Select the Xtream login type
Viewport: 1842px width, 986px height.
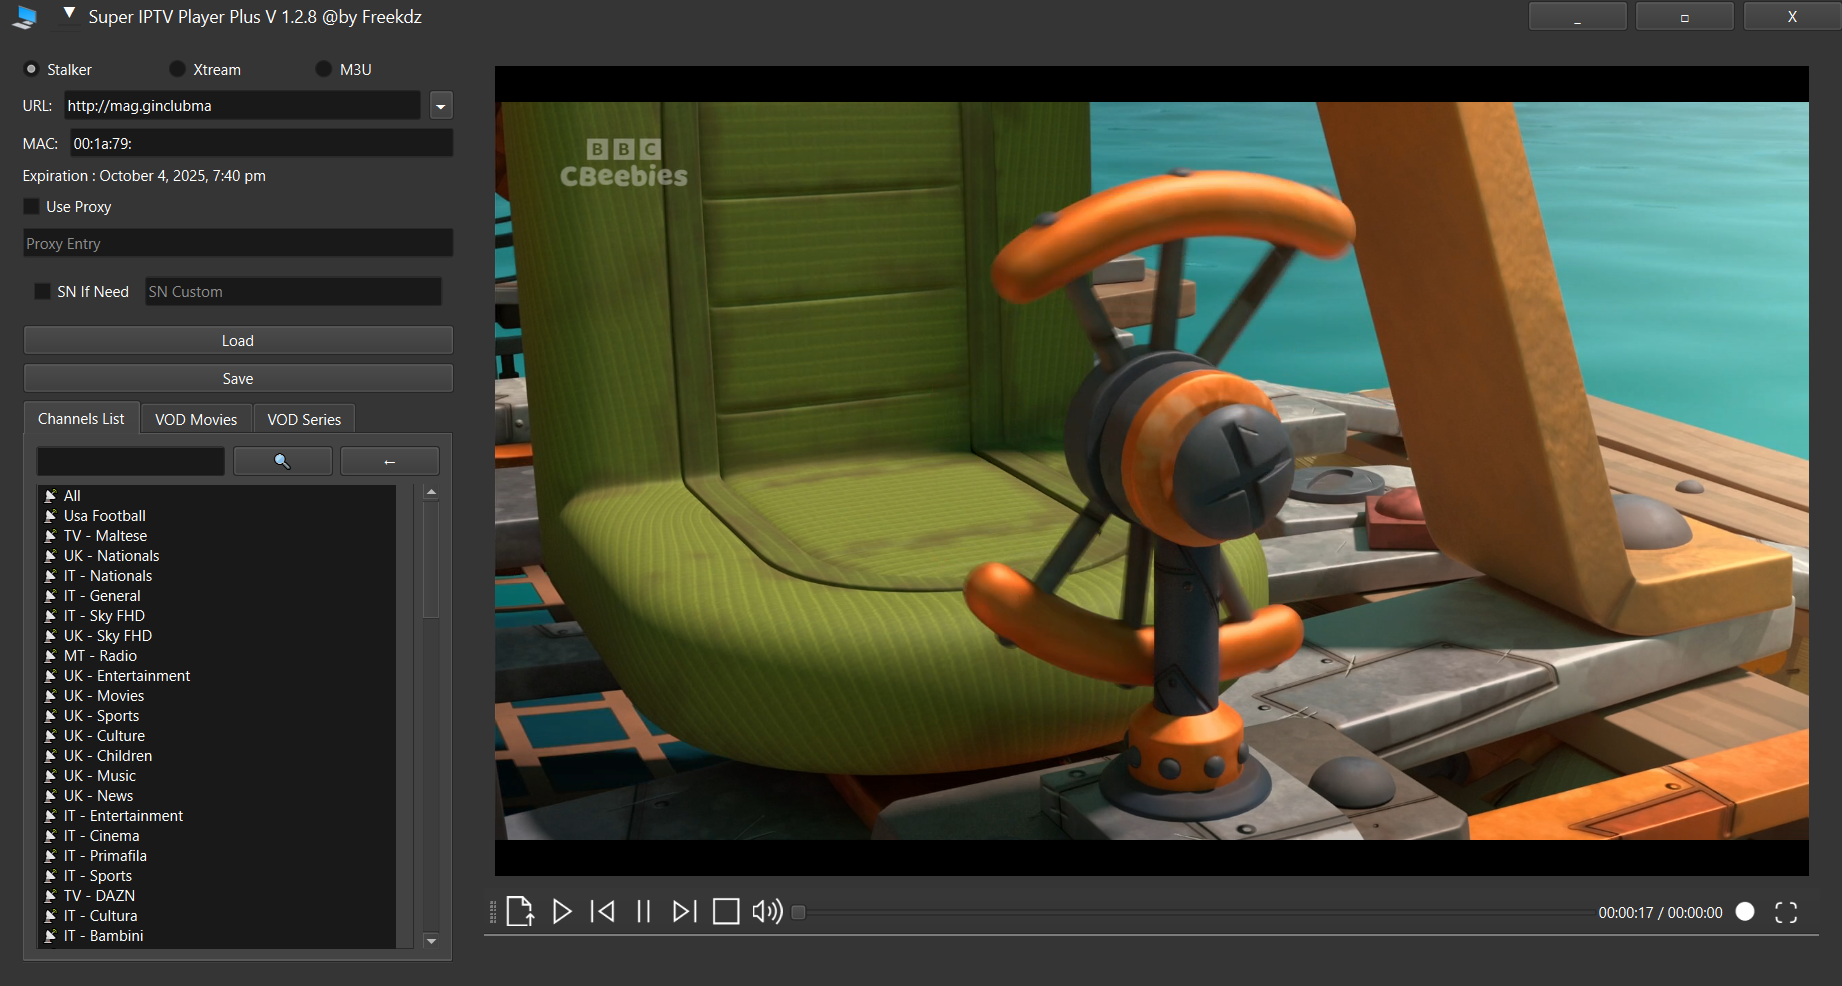pyautogui.click(x=205, y=69)
